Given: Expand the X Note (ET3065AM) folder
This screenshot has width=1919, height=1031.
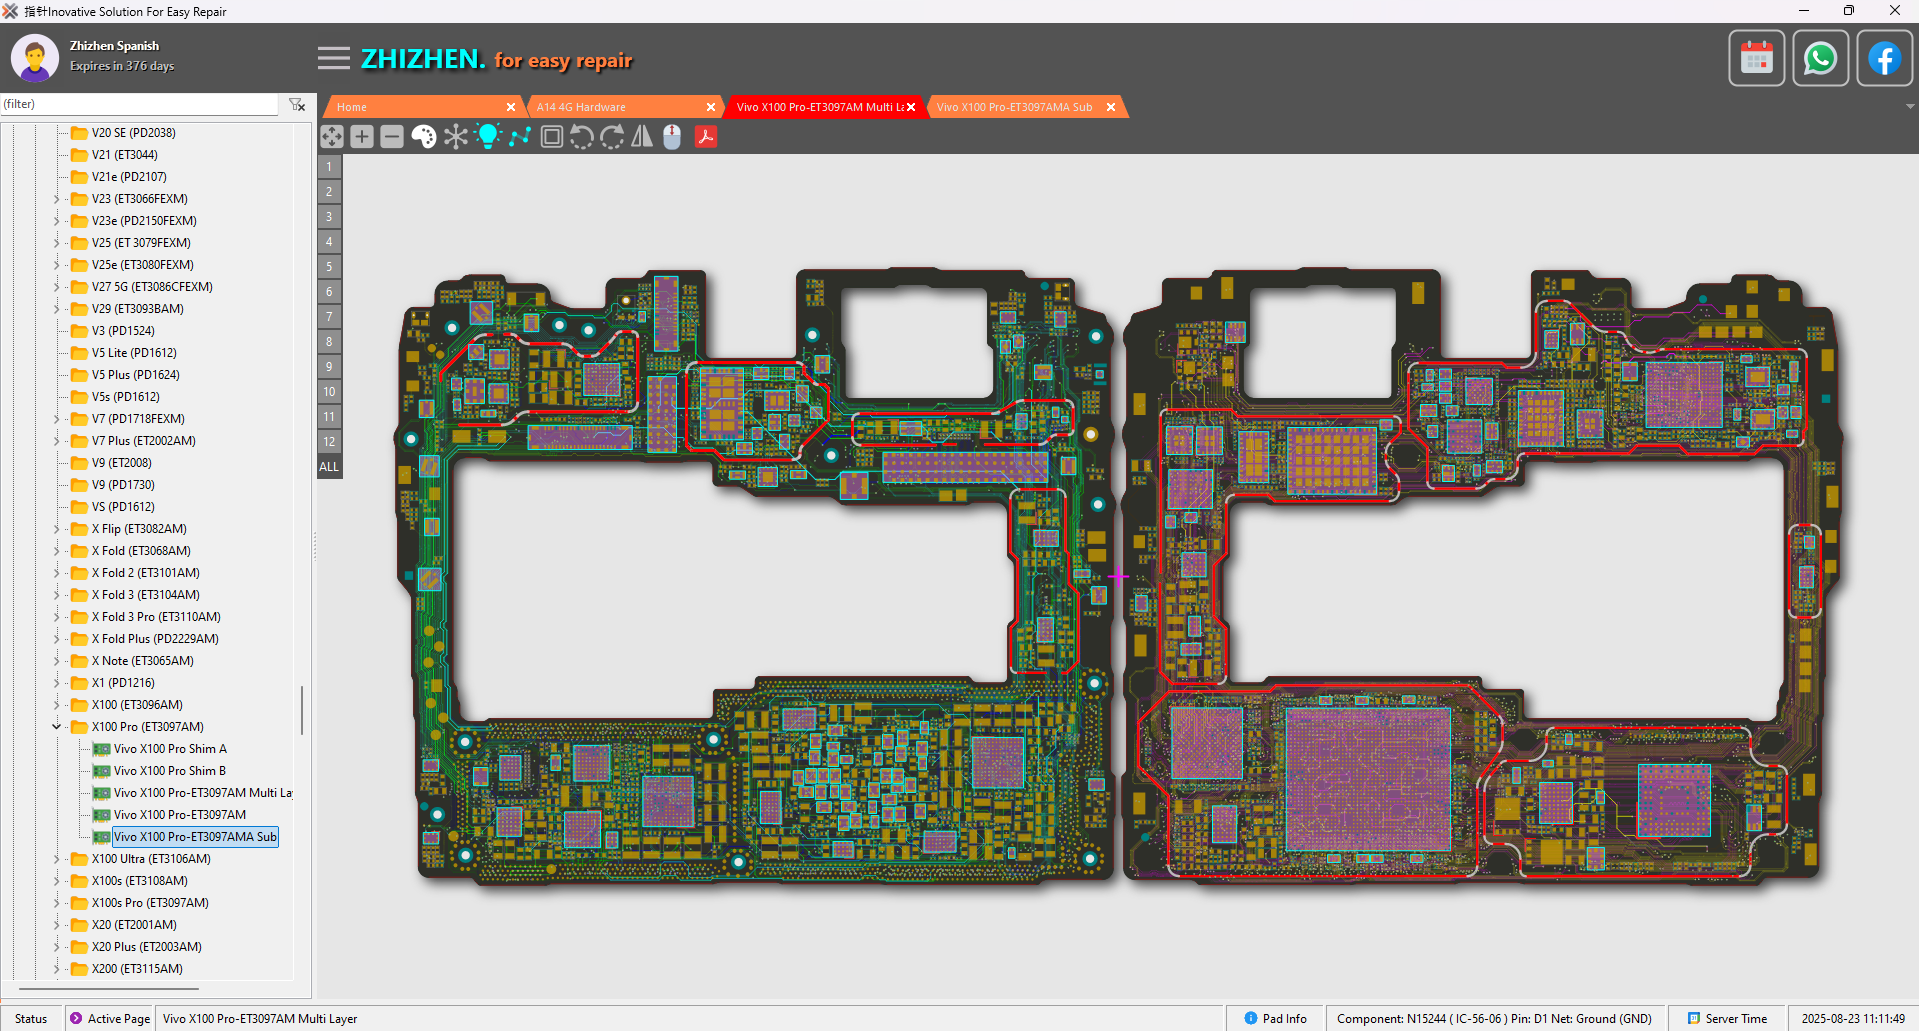Looking at the screenshot, I should coord(57,661).
